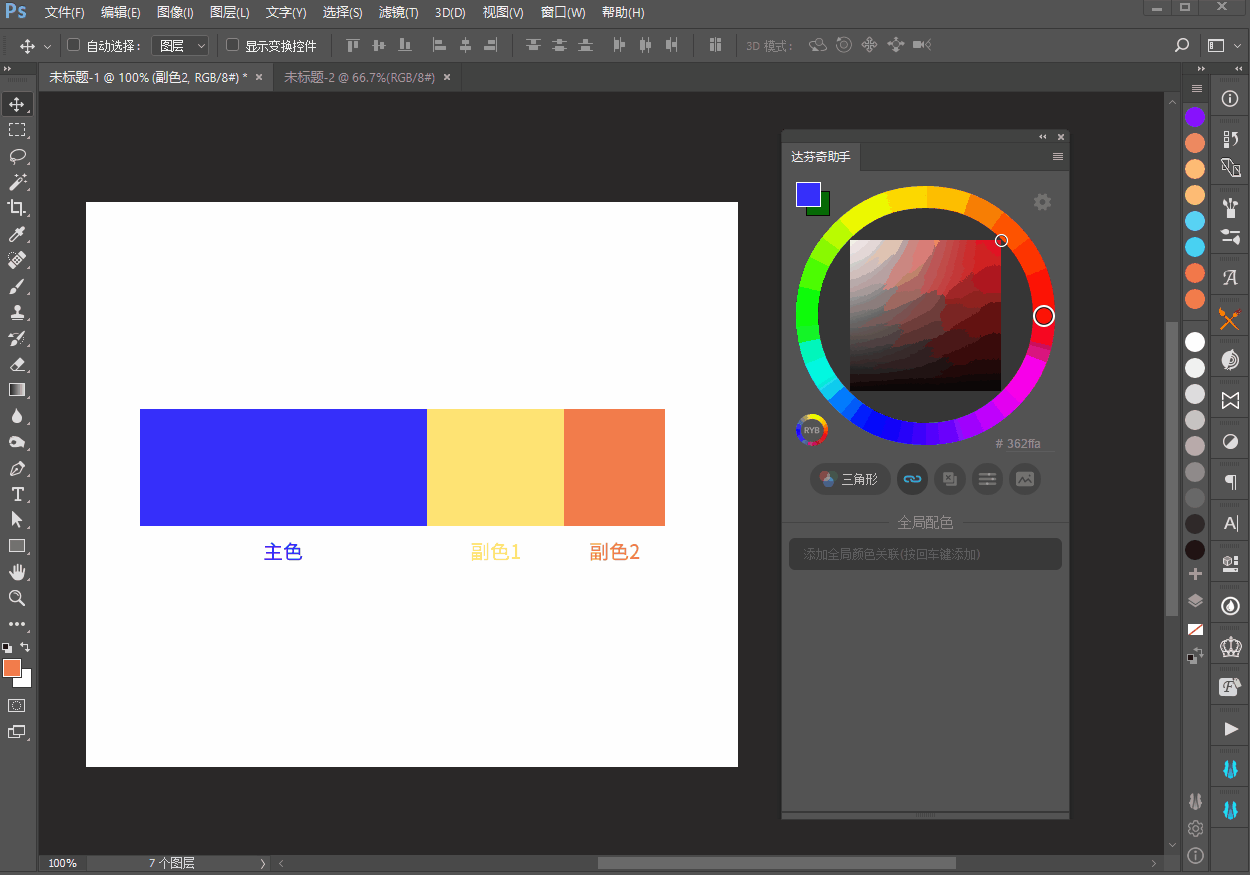Screen dimensions: 1250x875
Task: Click the sliders button in 达芬奇助手
Action: point(987,479)
